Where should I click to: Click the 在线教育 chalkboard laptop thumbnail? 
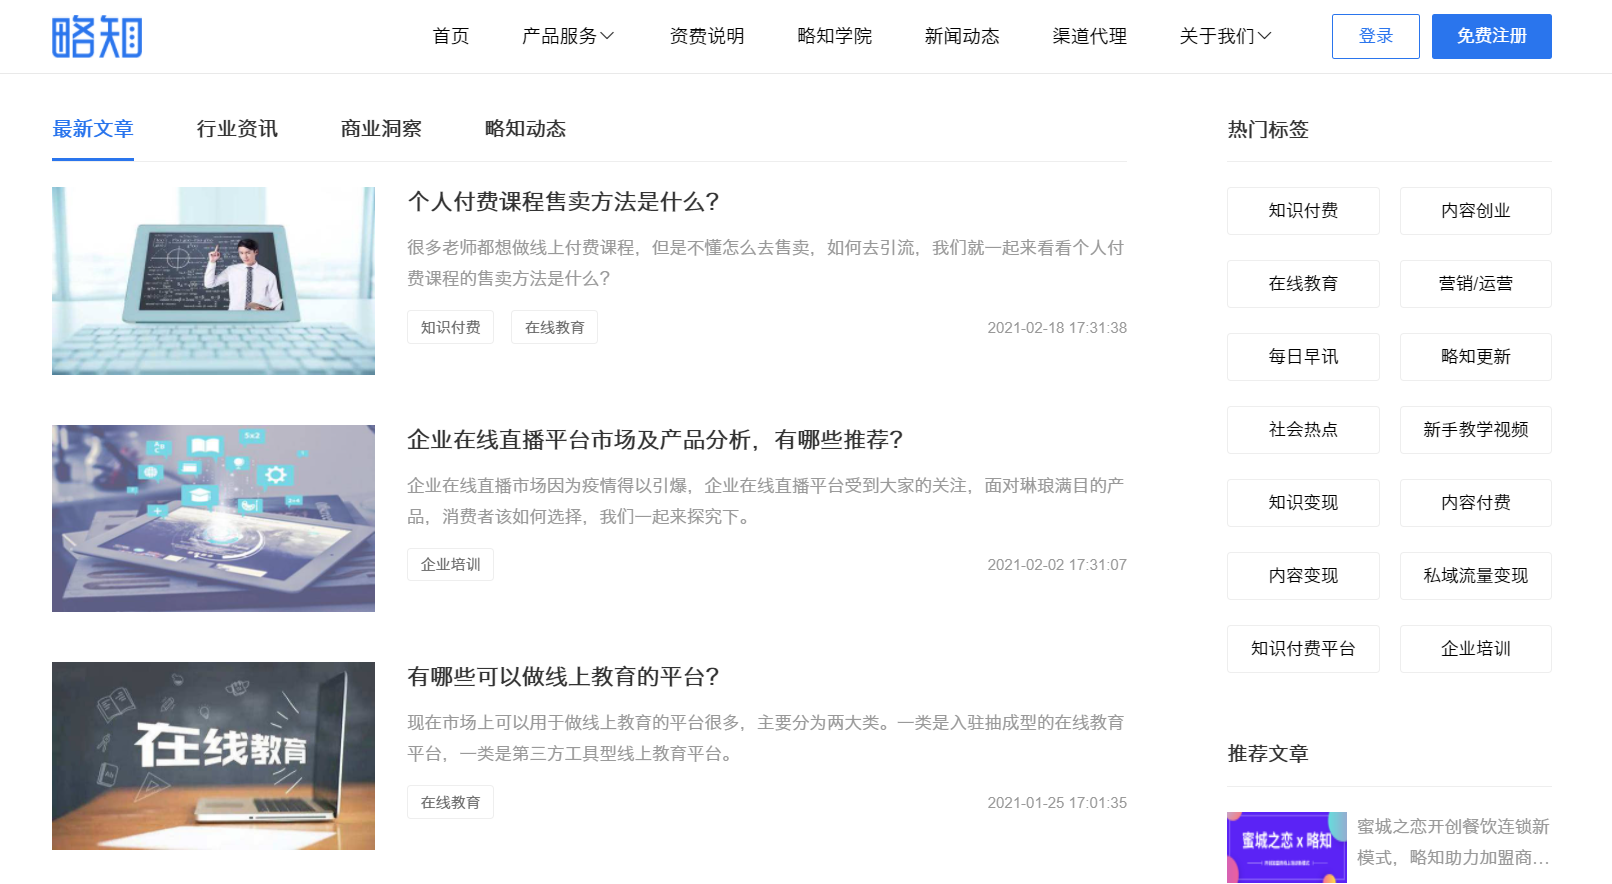(213, 756)
